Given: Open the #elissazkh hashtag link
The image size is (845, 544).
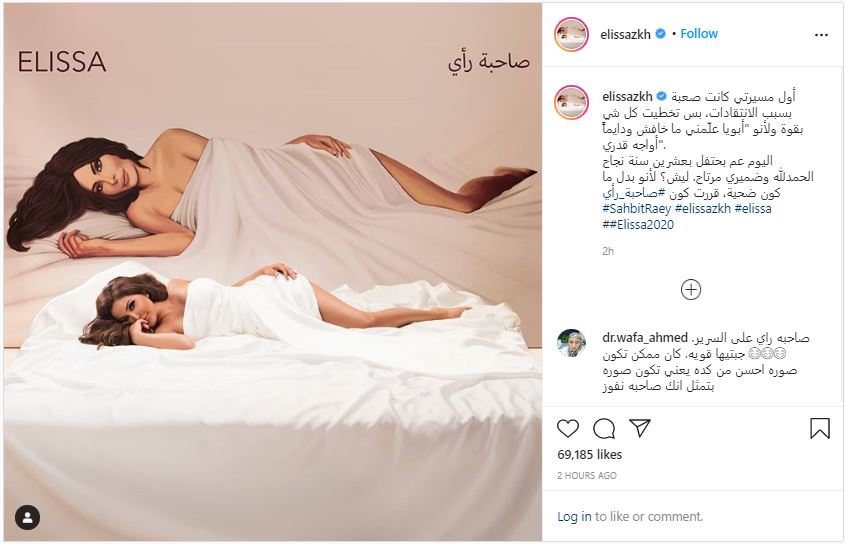Looking at the screenshot, I should (x=703, y=209).
